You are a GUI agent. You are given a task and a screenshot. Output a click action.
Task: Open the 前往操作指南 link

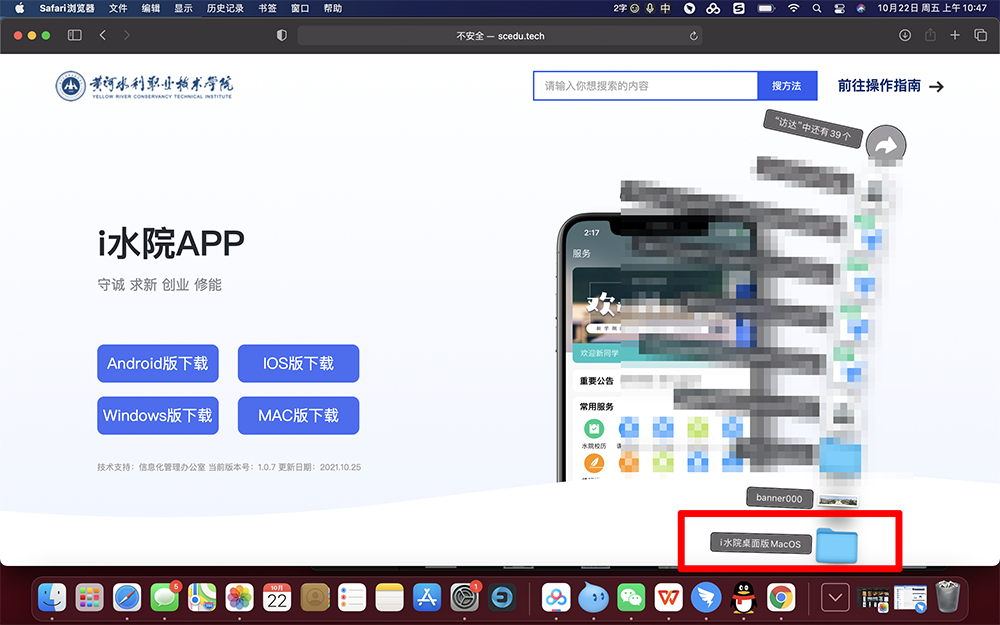(x=890, y=86)
